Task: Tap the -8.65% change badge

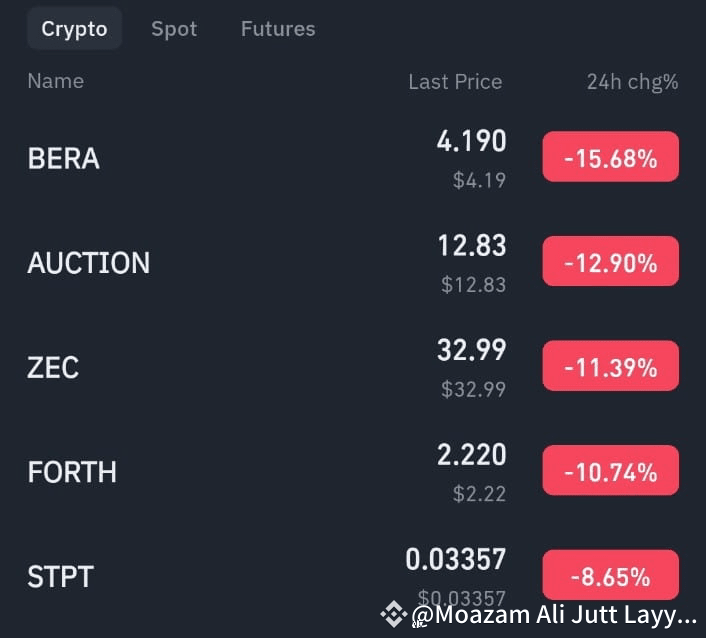Action: [x=611, y=575]
